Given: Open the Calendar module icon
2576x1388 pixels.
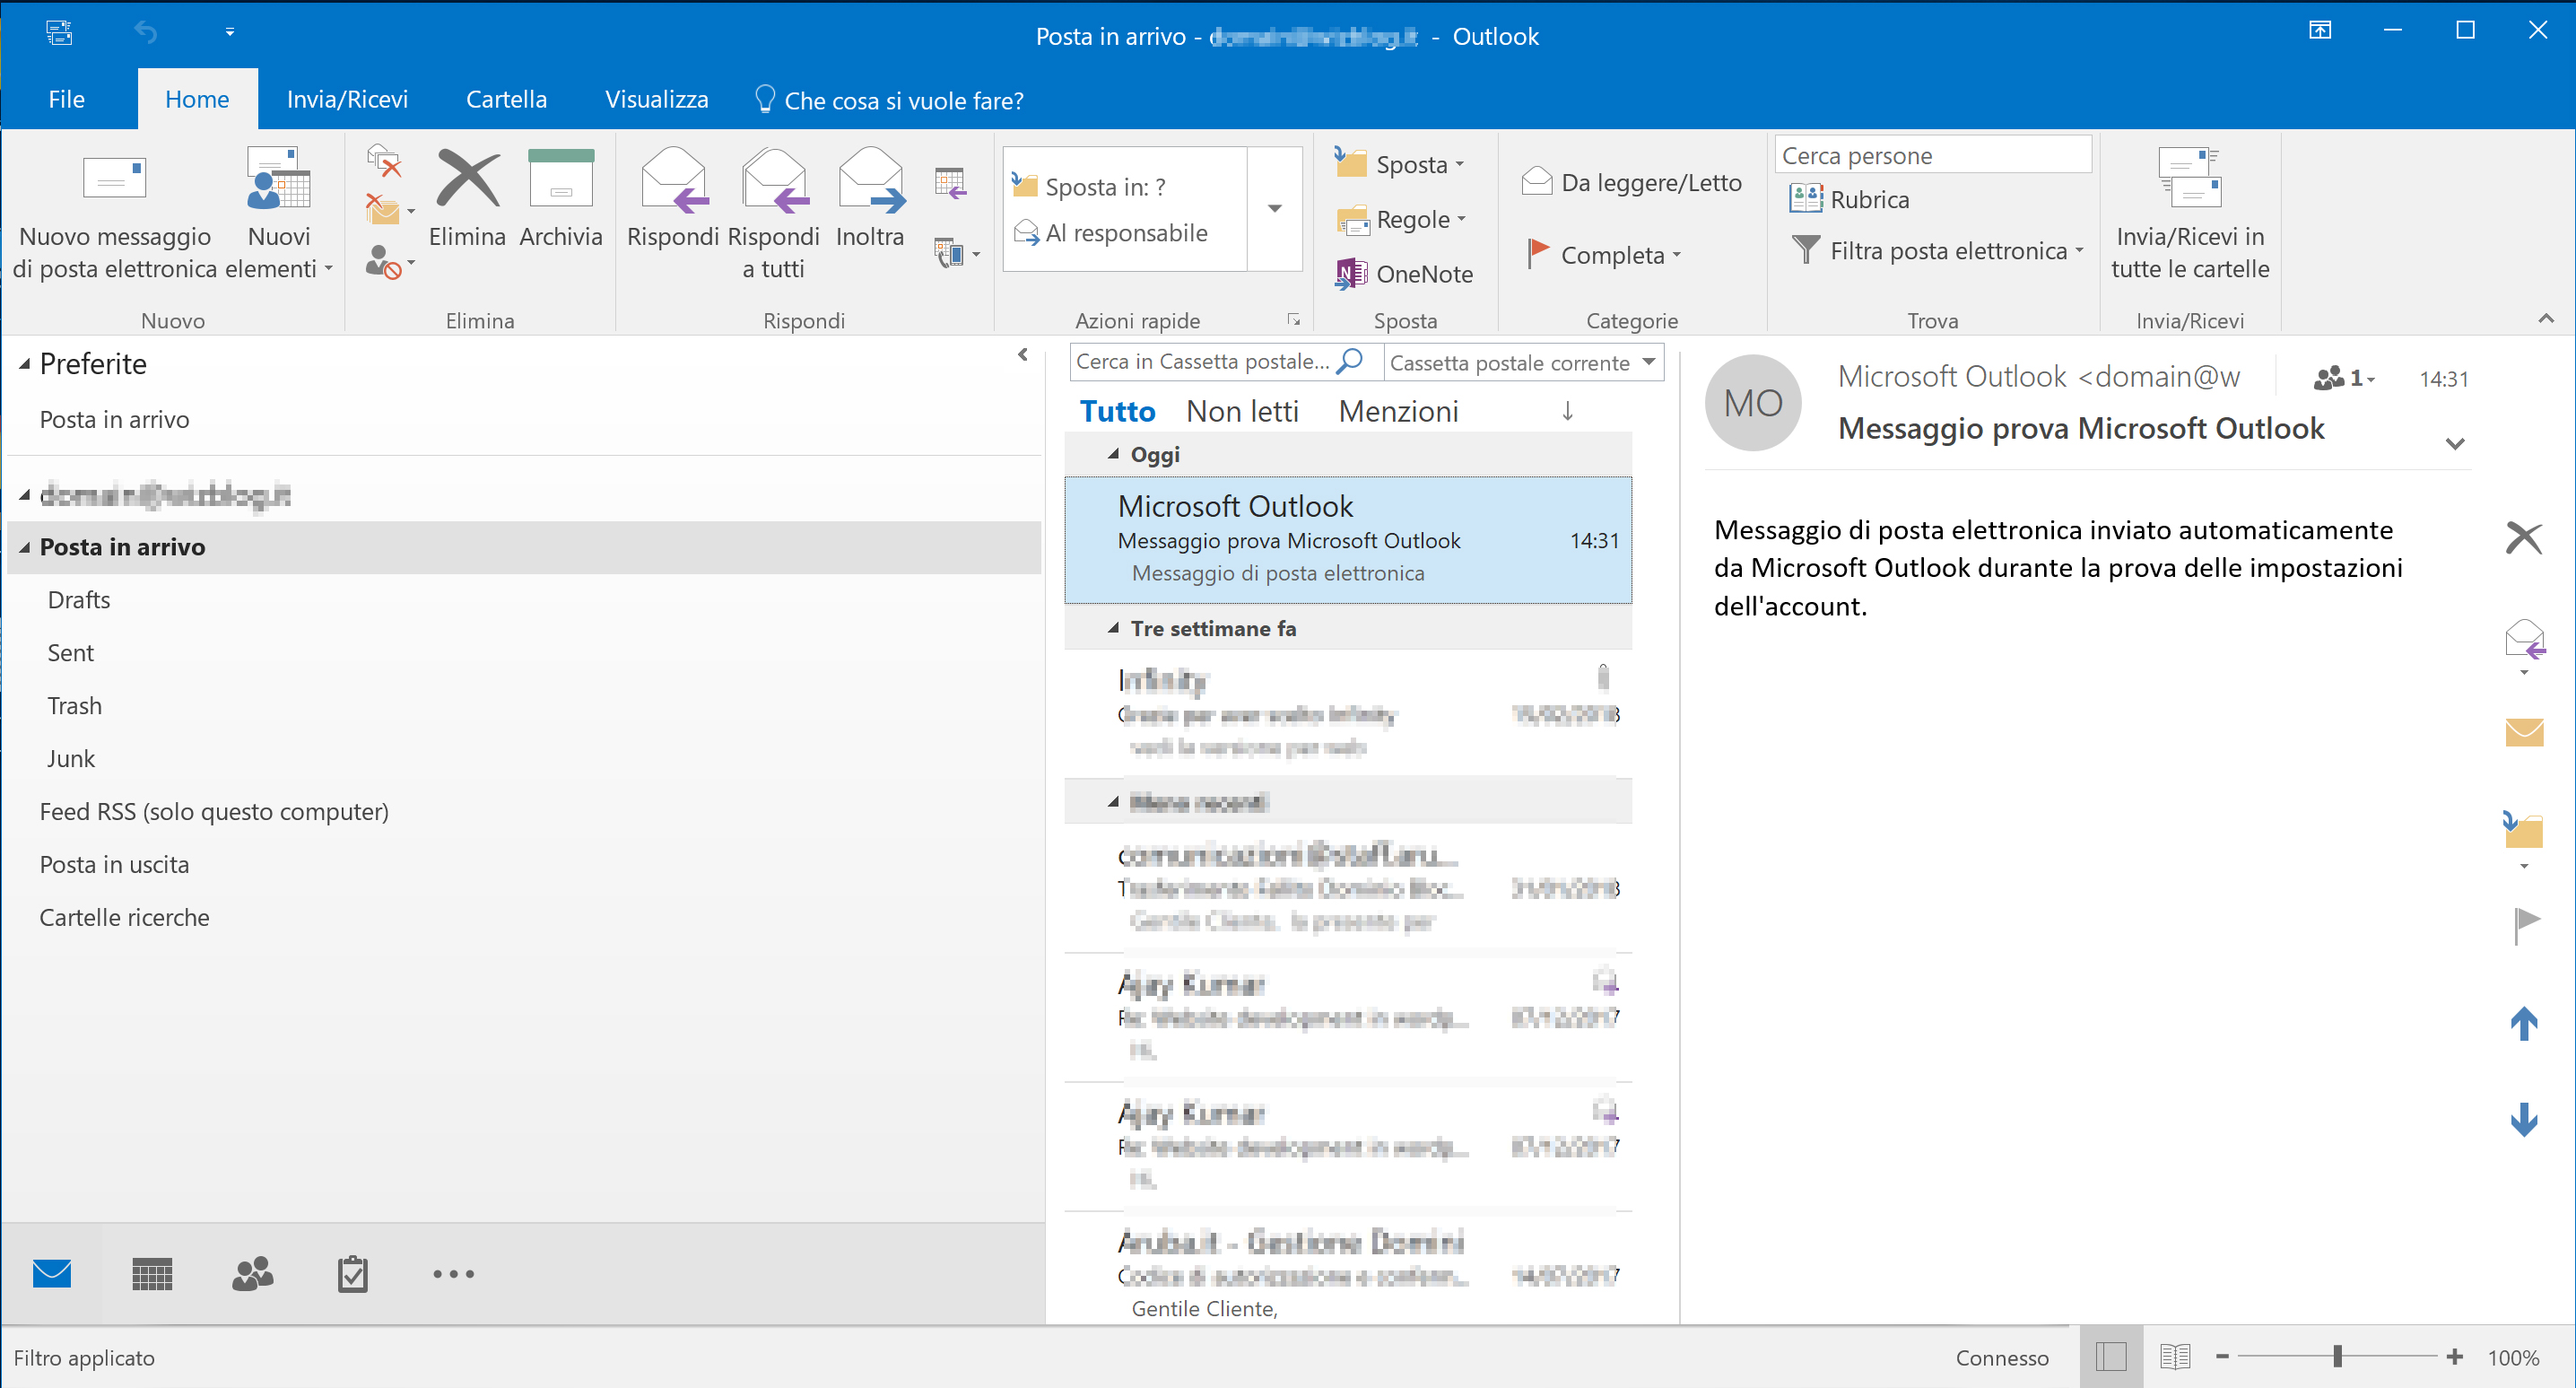Looking at the screenshot, I should click(x=152, y=1274).
